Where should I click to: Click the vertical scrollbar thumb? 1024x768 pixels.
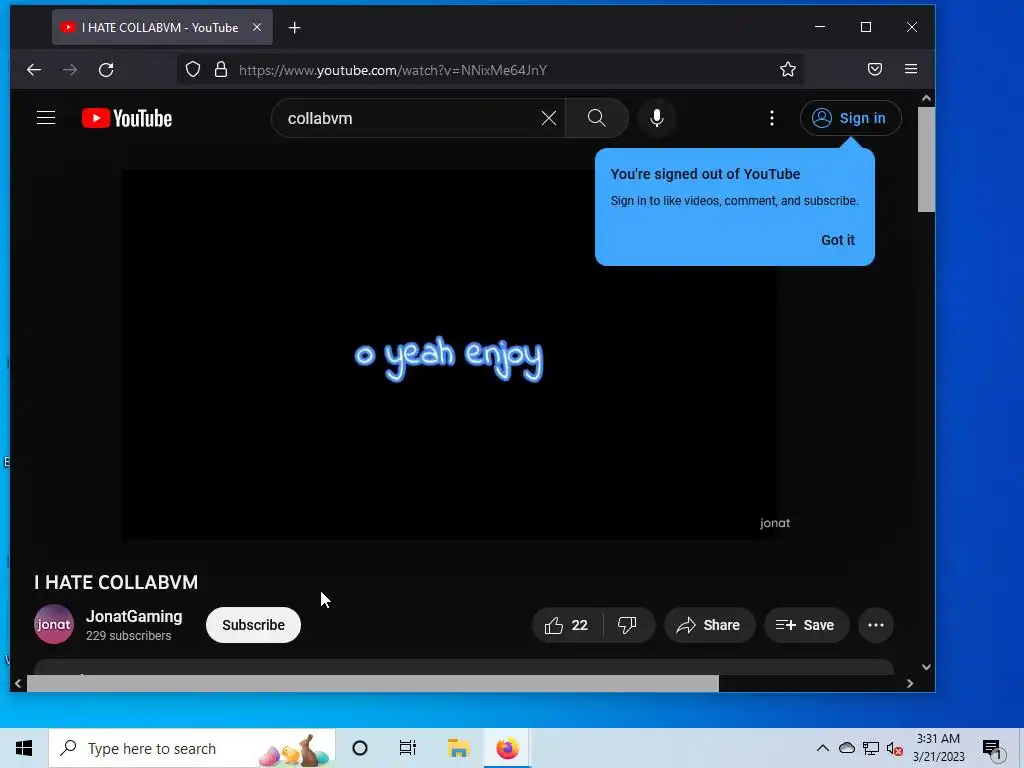pos(926,159)
